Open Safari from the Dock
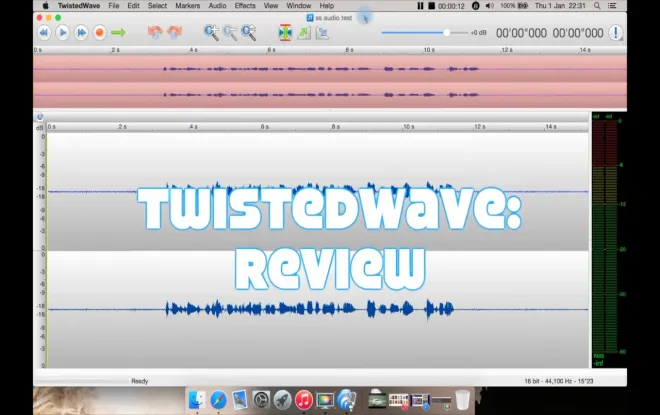 [x=218, y=399]
